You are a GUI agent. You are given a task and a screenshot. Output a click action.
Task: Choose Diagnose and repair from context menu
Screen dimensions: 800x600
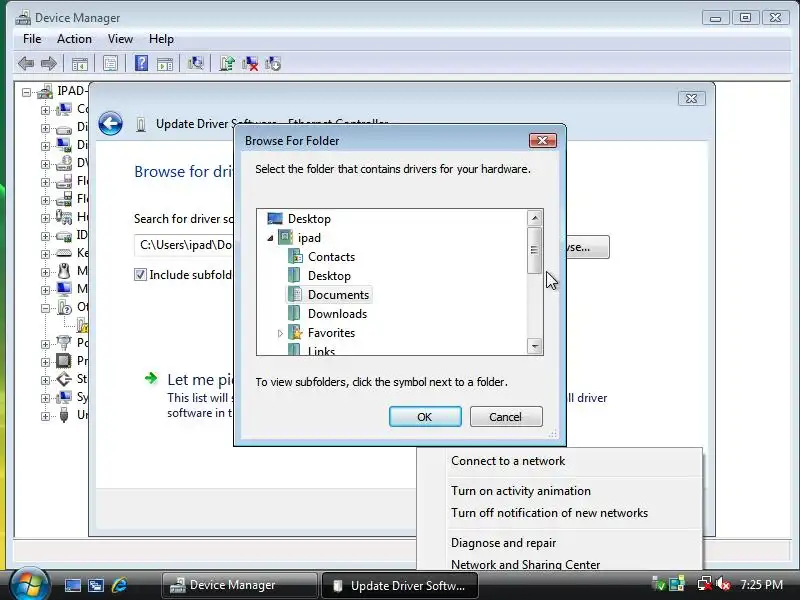point(559,543)
